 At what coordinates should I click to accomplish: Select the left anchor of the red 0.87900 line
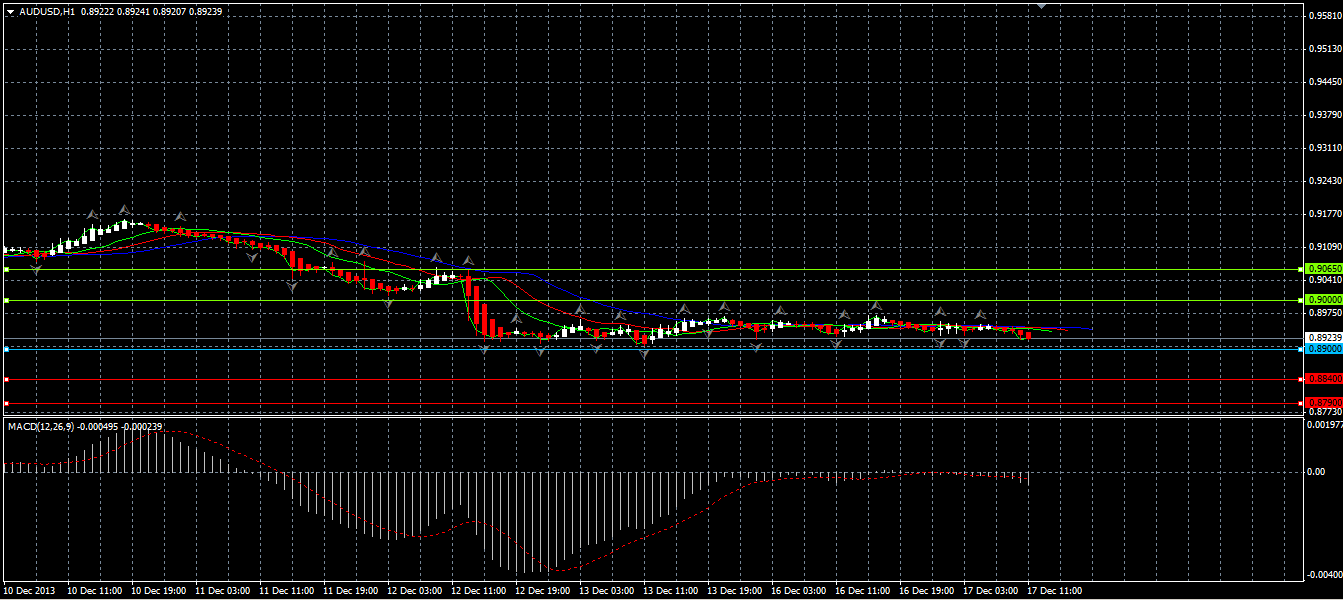(x=6, y=403)
